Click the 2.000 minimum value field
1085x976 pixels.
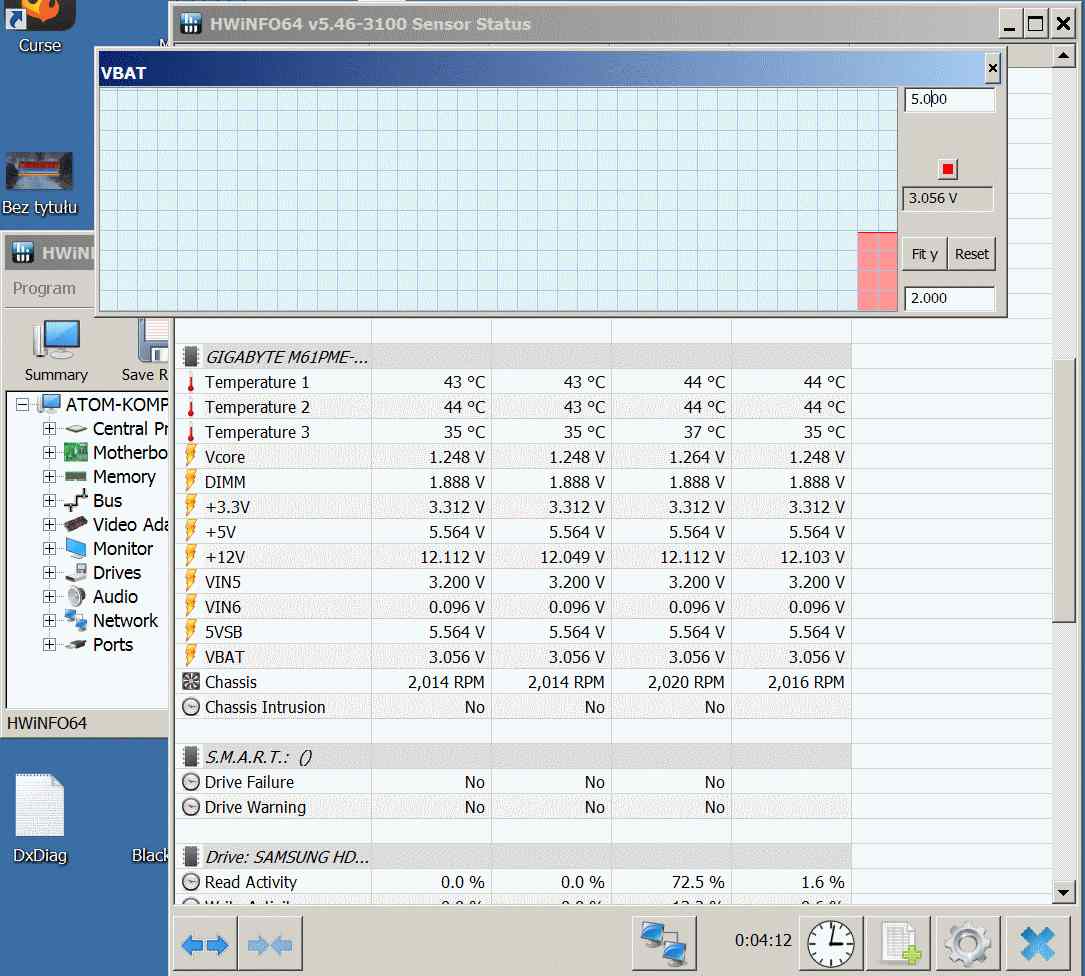click(x=949, y=298)
